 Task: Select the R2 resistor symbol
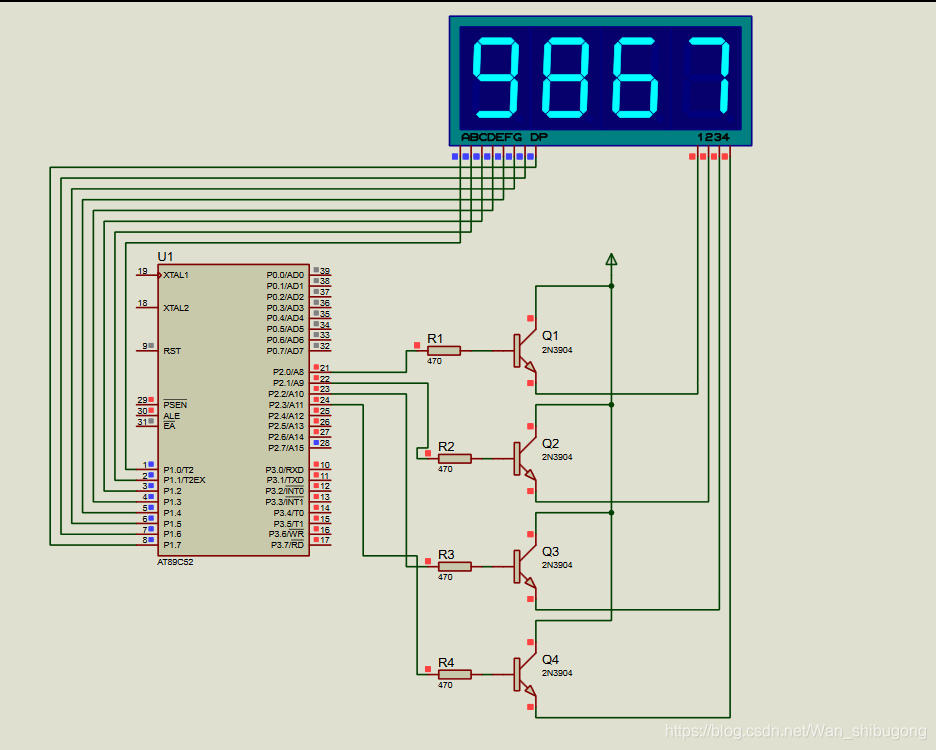pos(454,459)
